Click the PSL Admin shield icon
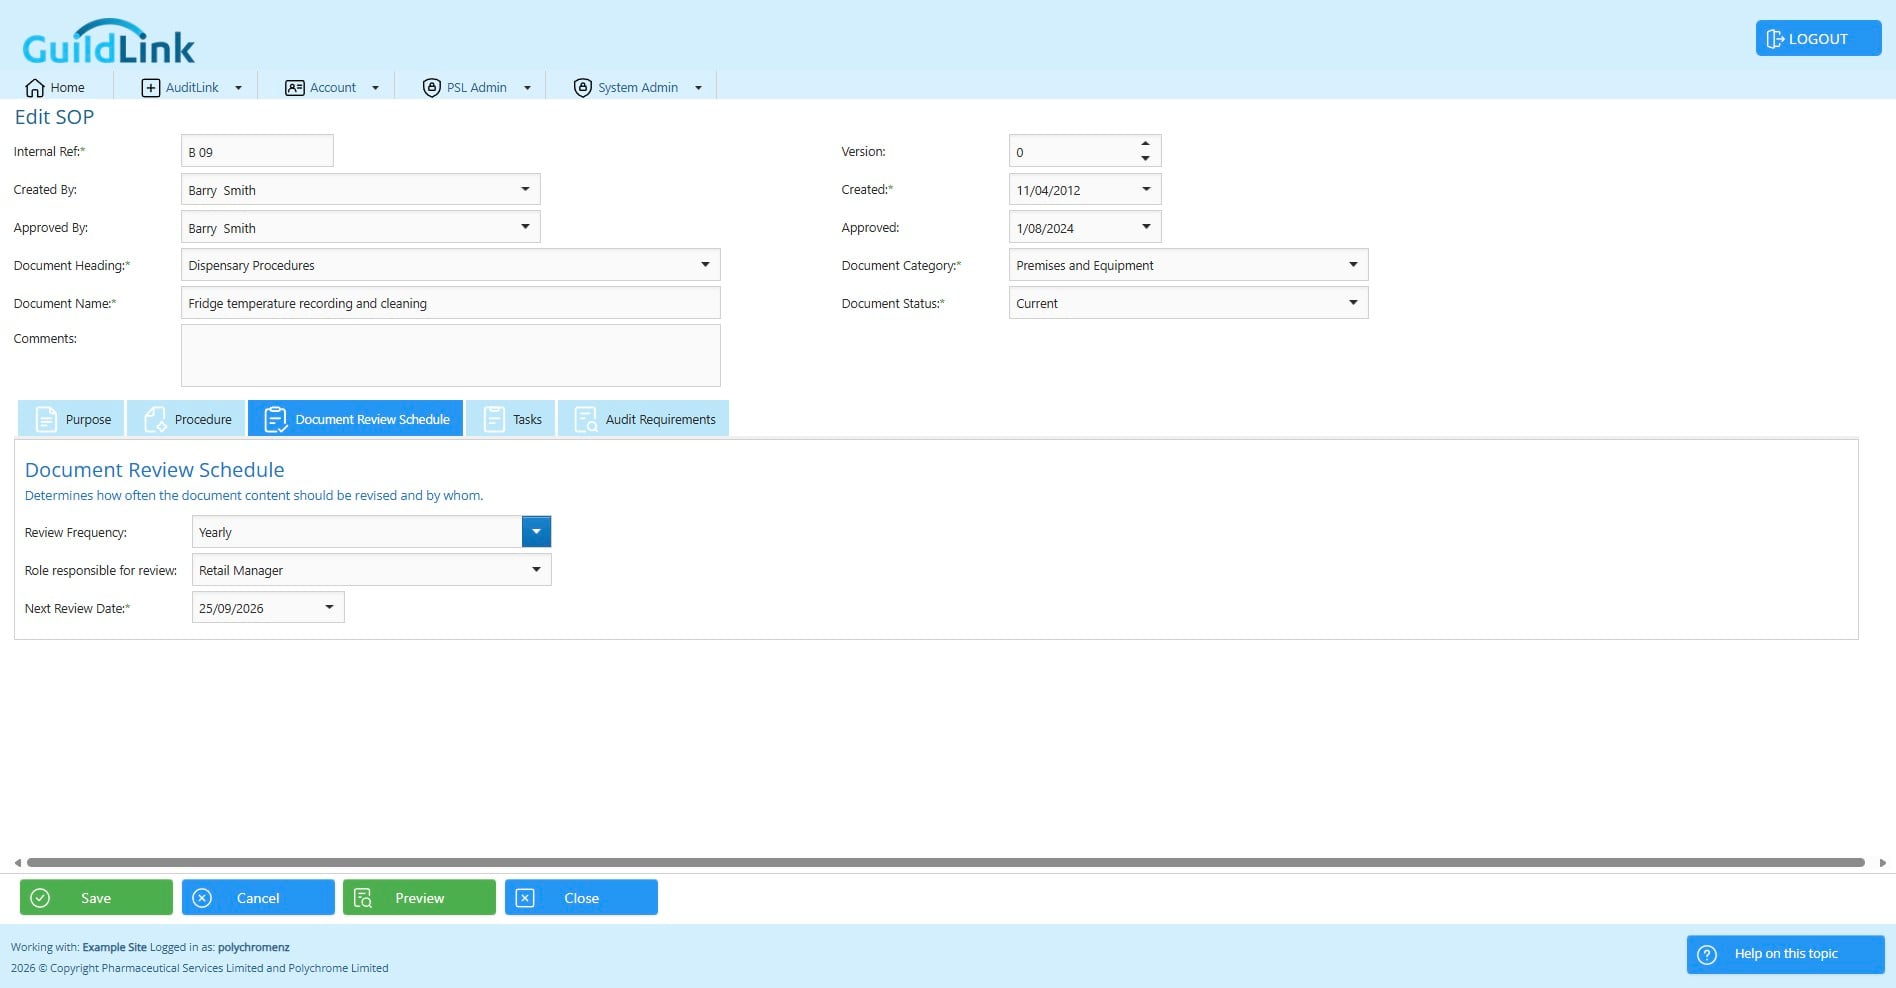The image size is (1896, 988). [432, 88]
